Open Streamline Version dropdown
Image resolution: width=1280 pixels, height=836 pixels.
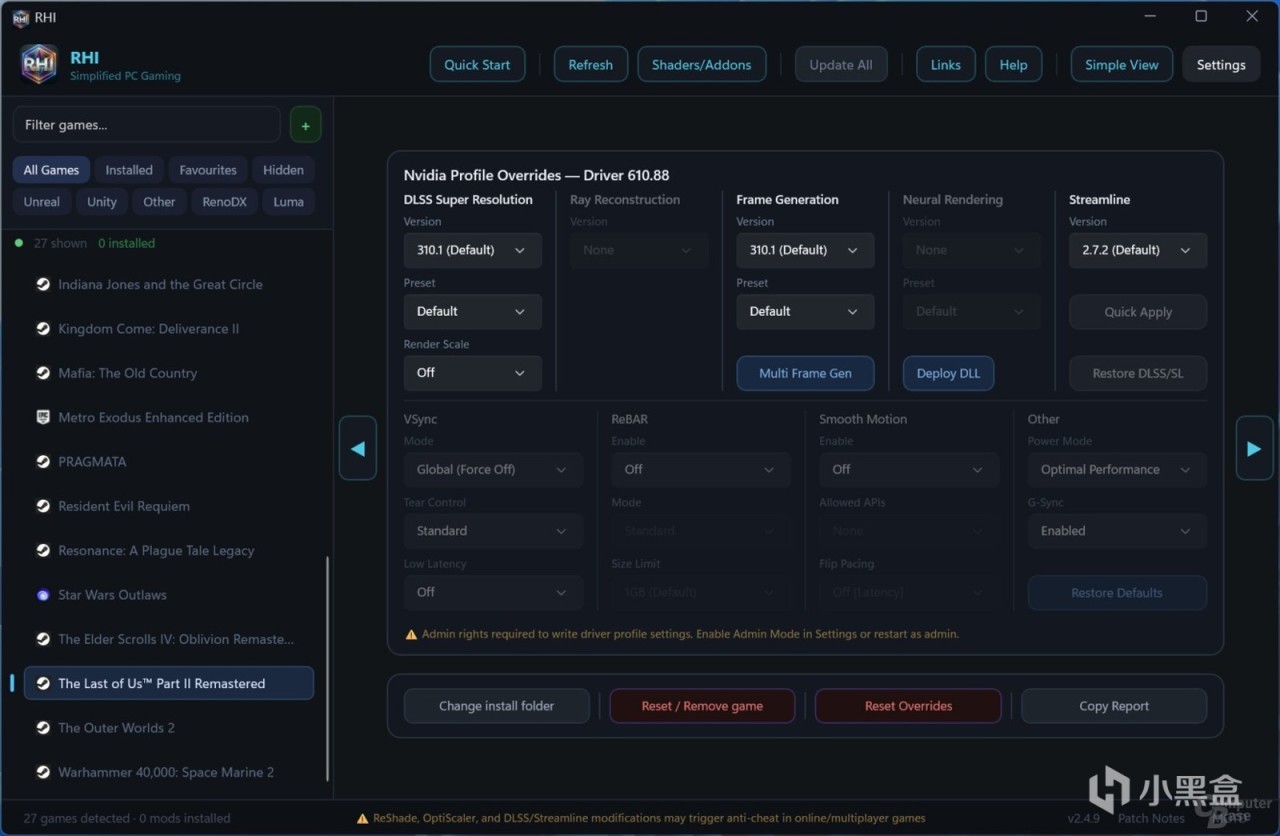point(1138,250)
